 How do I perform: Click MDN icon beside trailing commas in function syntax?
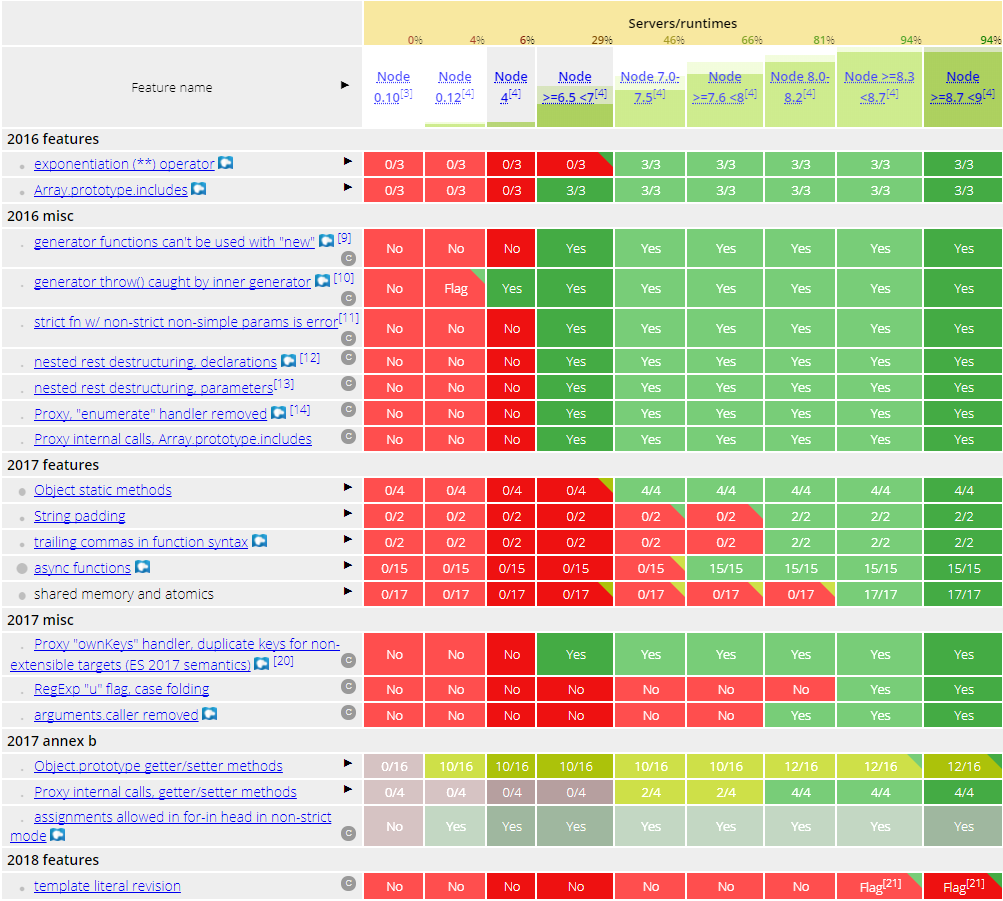click(x=259, y=541)
